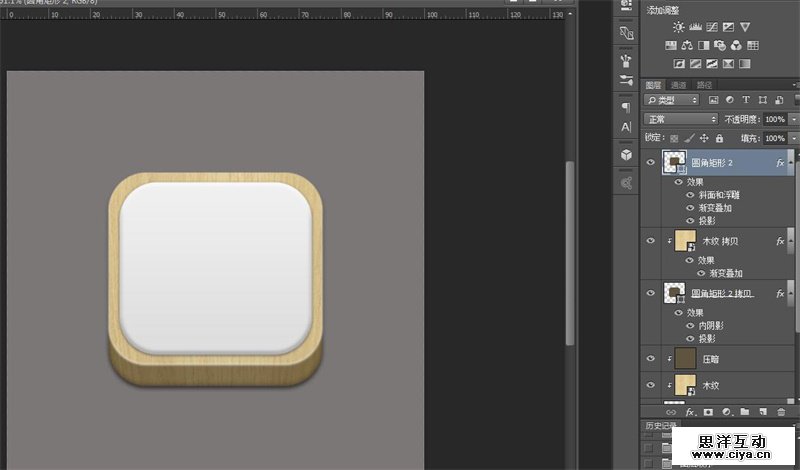Add a Color Balance adjustment (scales icon)

687,45
